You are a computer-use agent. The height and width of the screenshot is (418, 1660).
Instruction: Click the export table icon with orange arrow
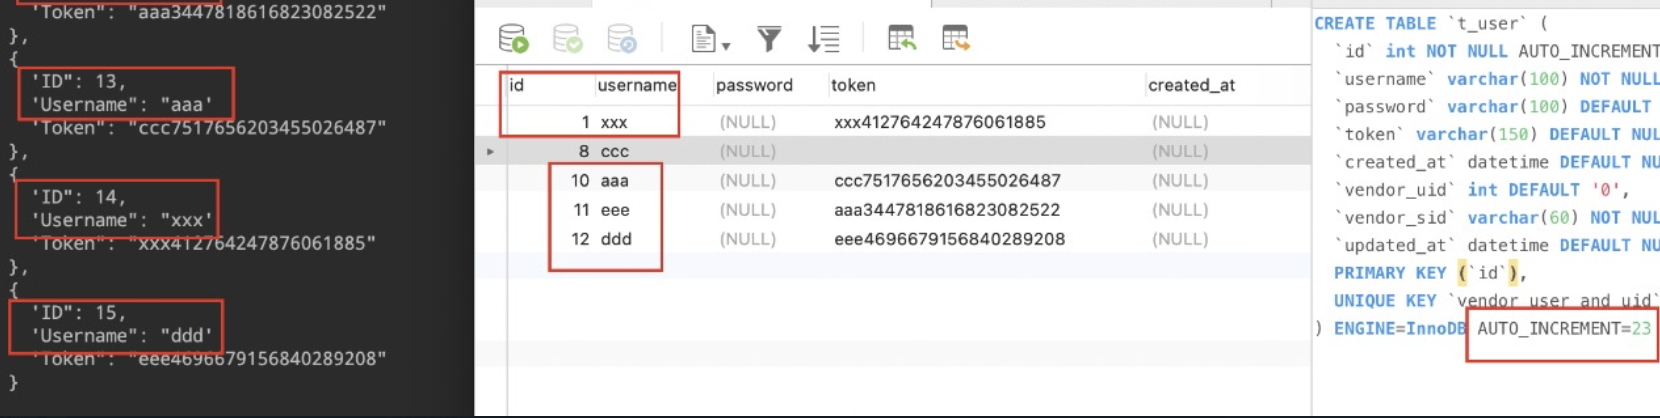tap(955, 39)
